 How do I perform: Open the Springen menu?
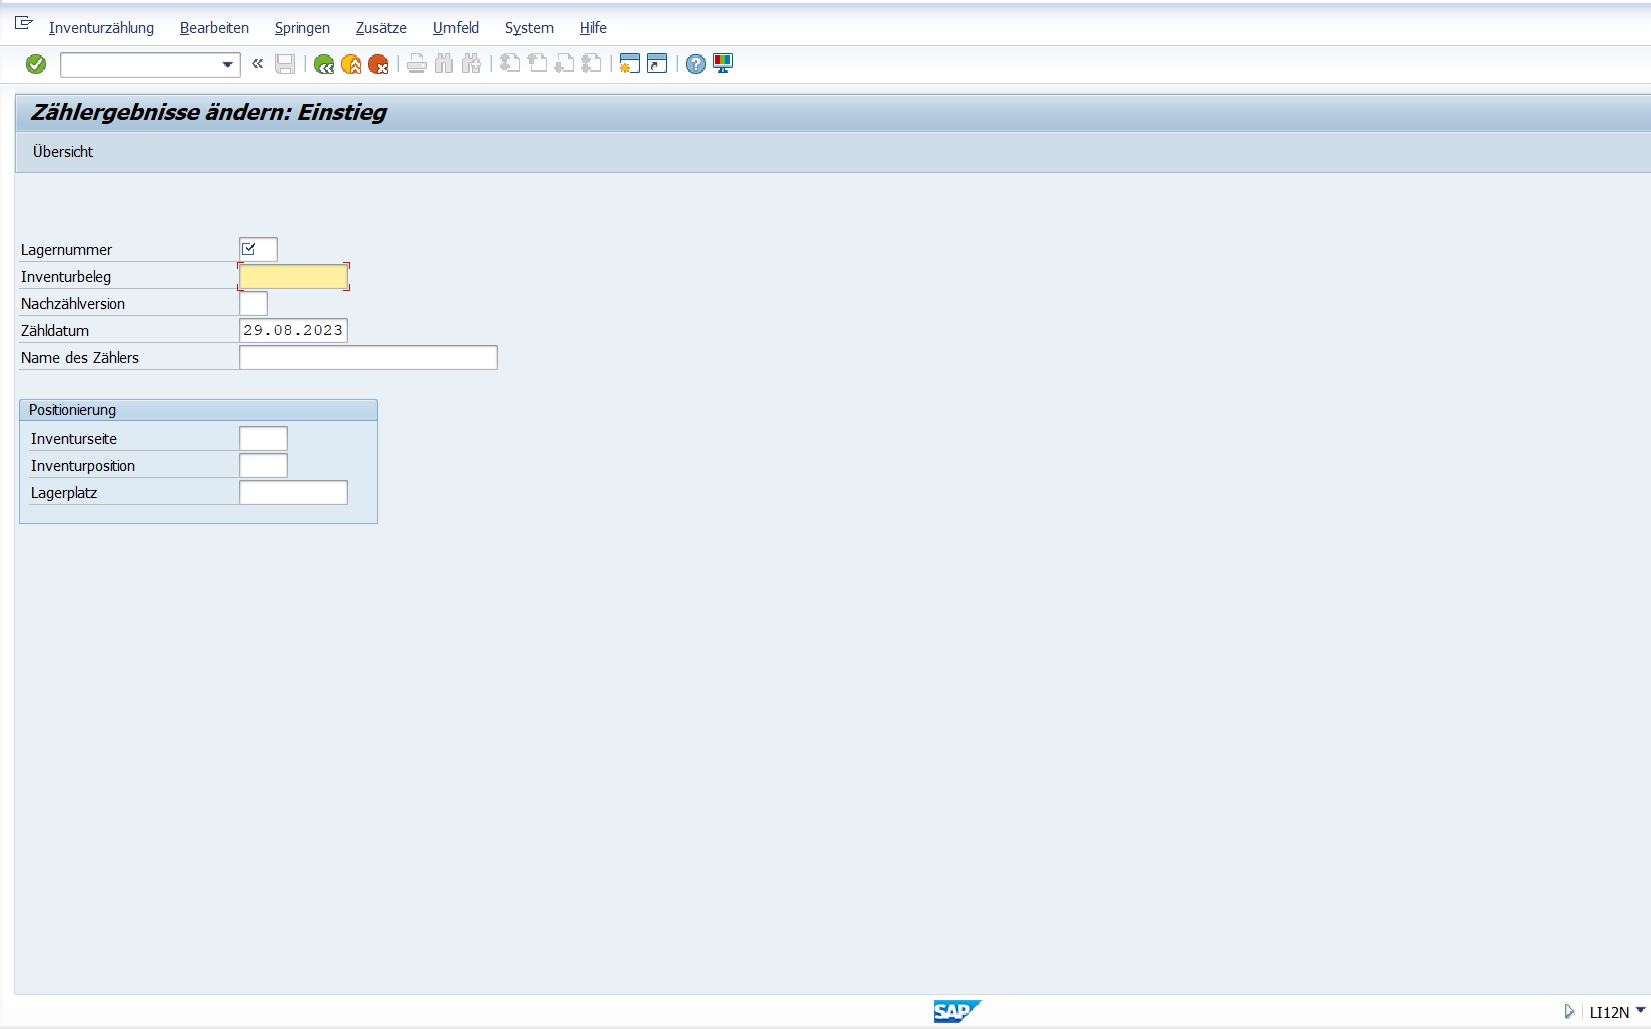pyautogui.click(x=302, y=28)
